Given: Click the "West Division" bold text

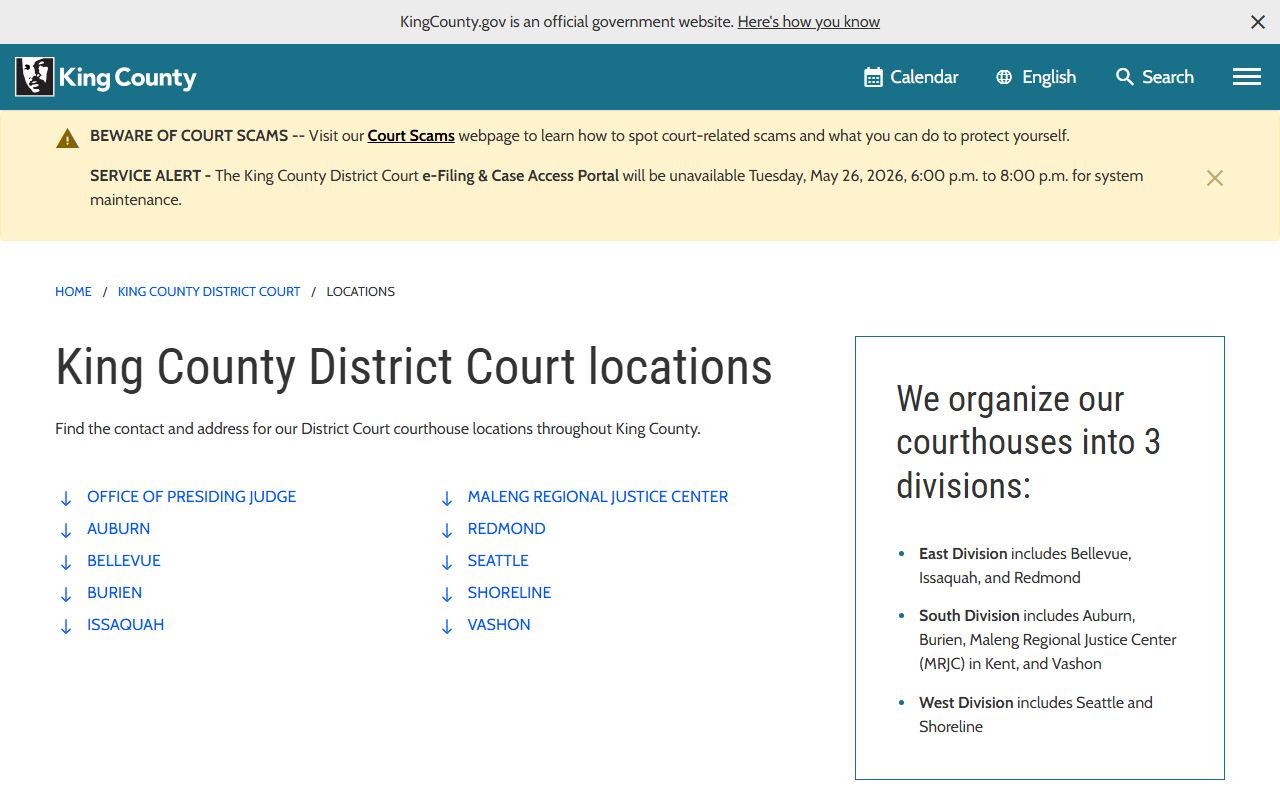Looking at the screenshot, I should pos(966,703).
